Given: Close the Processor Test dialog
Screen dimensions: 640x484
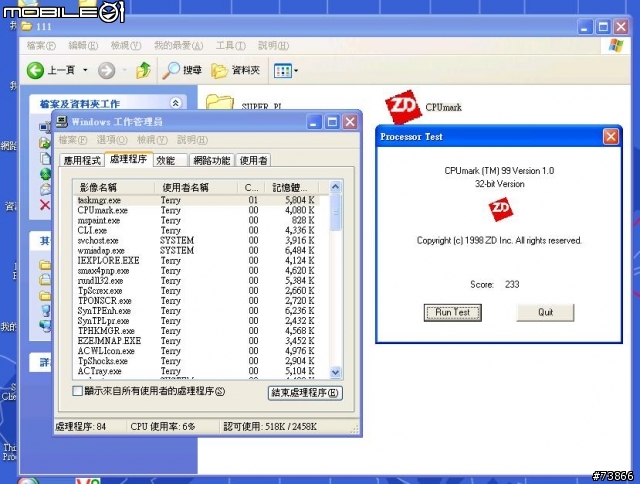Looking at the screenshot, I should click(x=611, y=137).
